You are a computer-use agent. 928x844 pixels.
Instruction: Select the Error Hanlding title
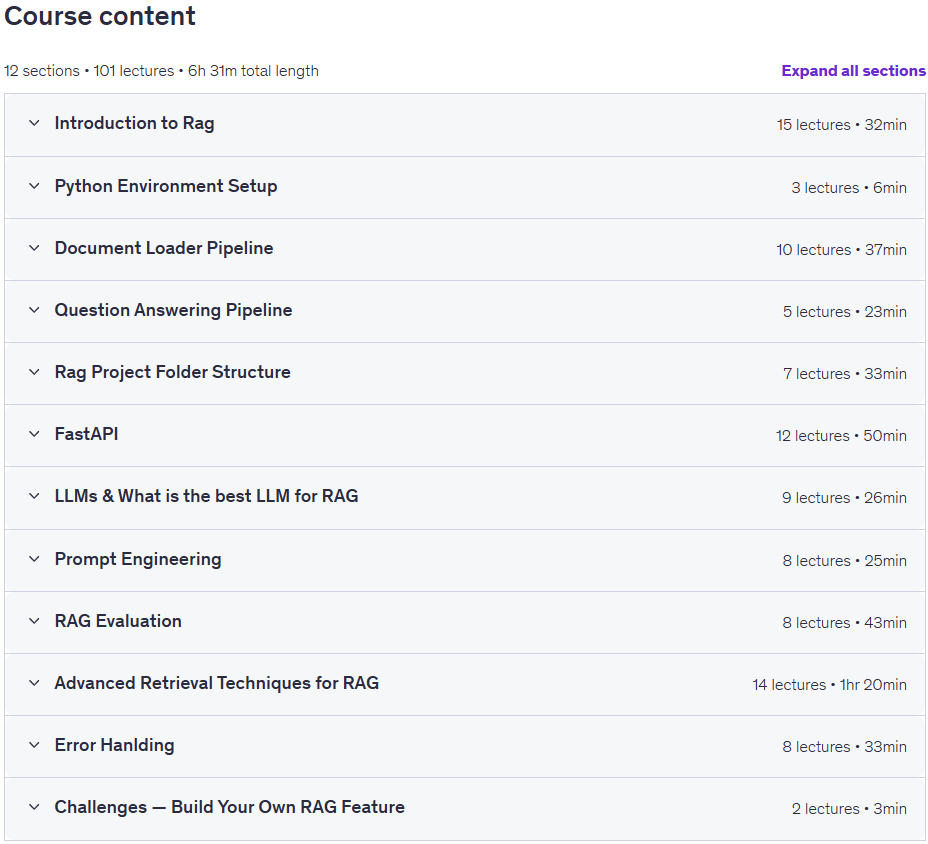click(x=114, y=745)
